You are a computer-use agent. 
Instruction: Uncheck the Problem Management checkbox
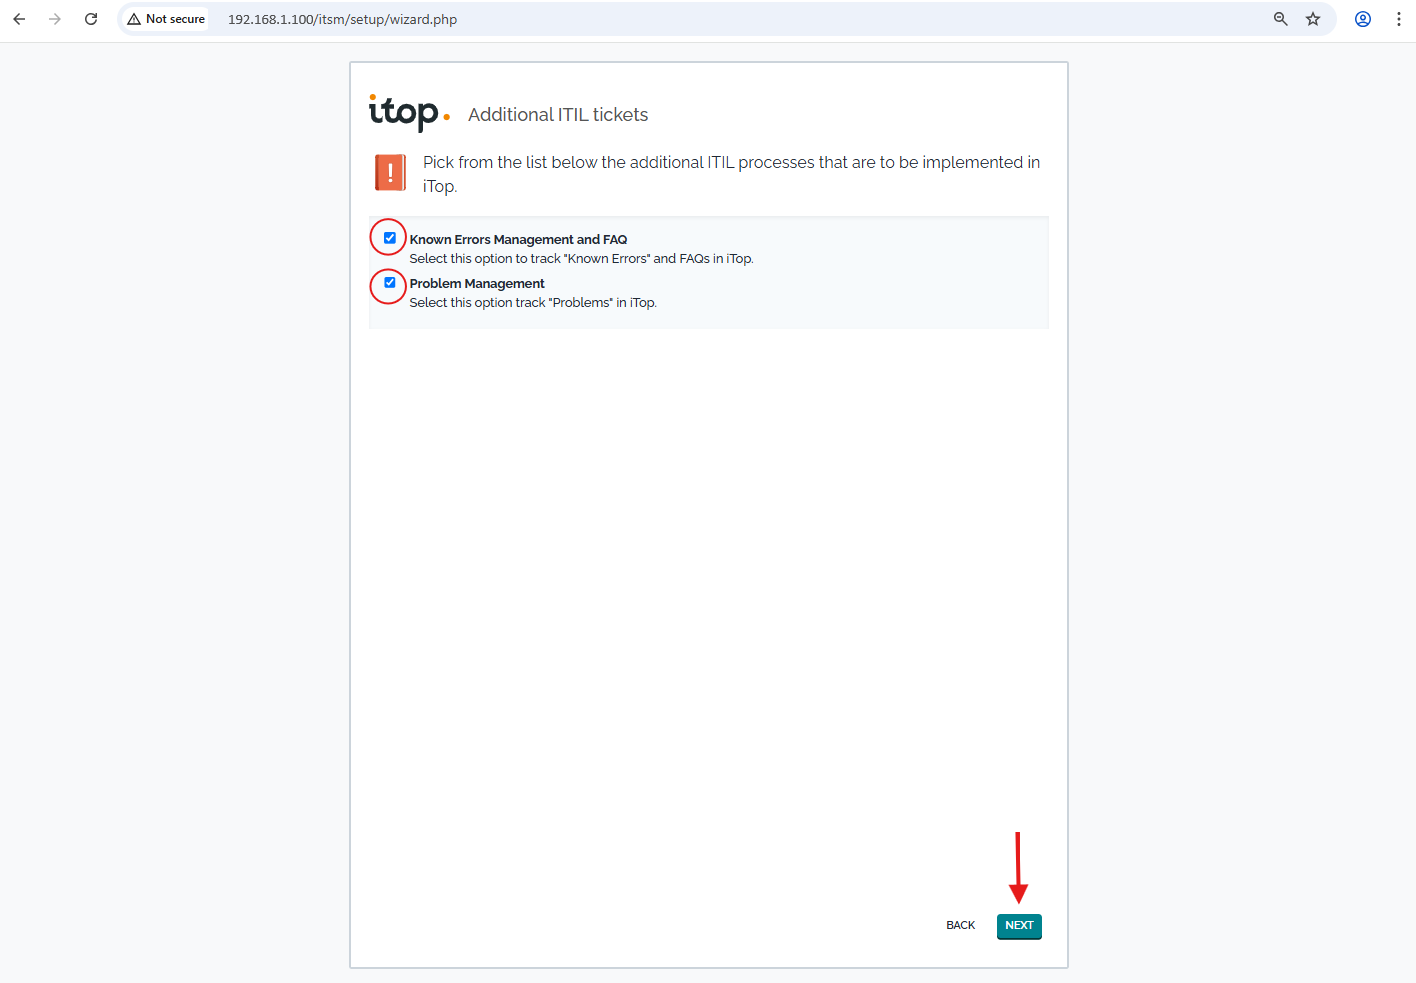390,283
